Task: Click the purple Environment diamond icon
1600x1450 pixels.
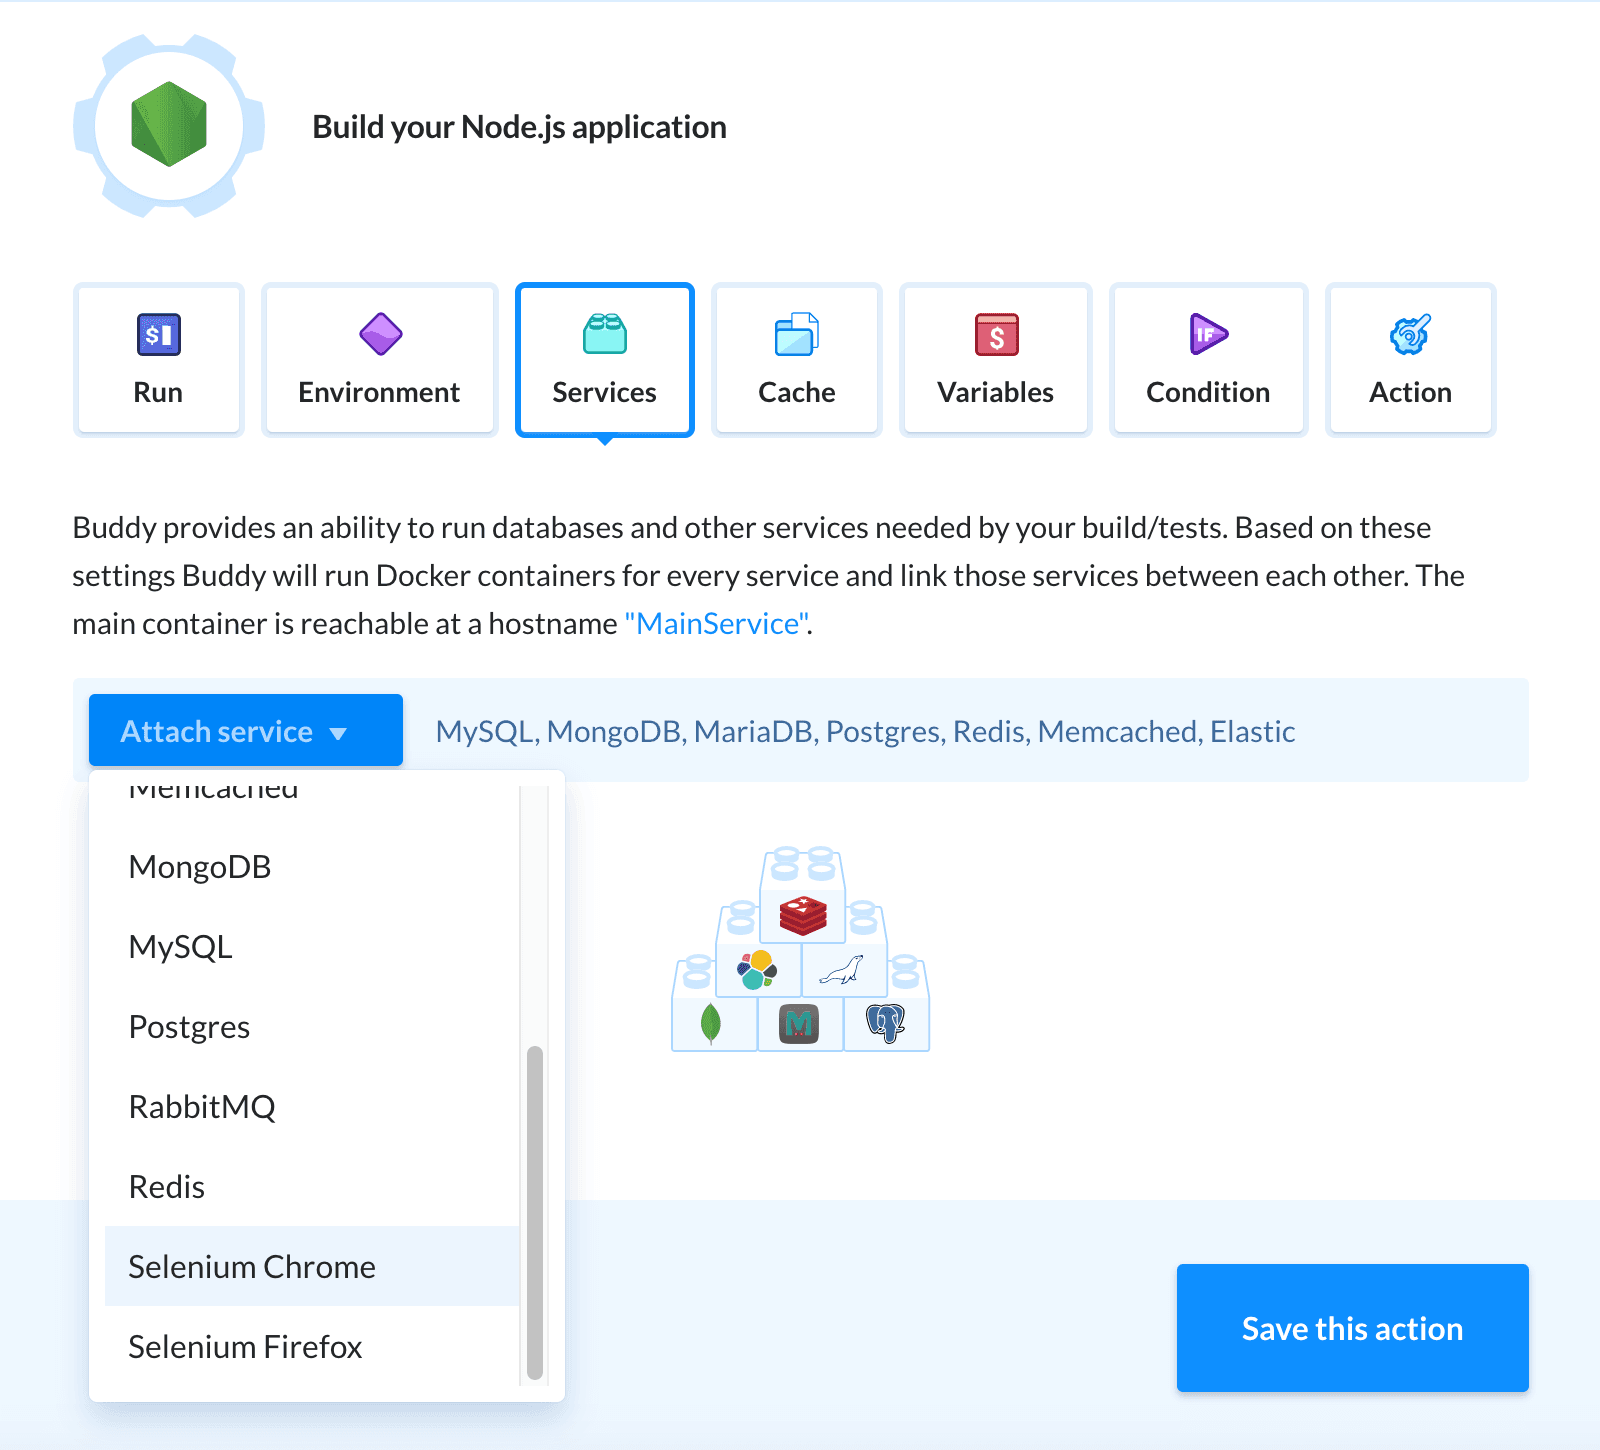Action: coord(380,334)
